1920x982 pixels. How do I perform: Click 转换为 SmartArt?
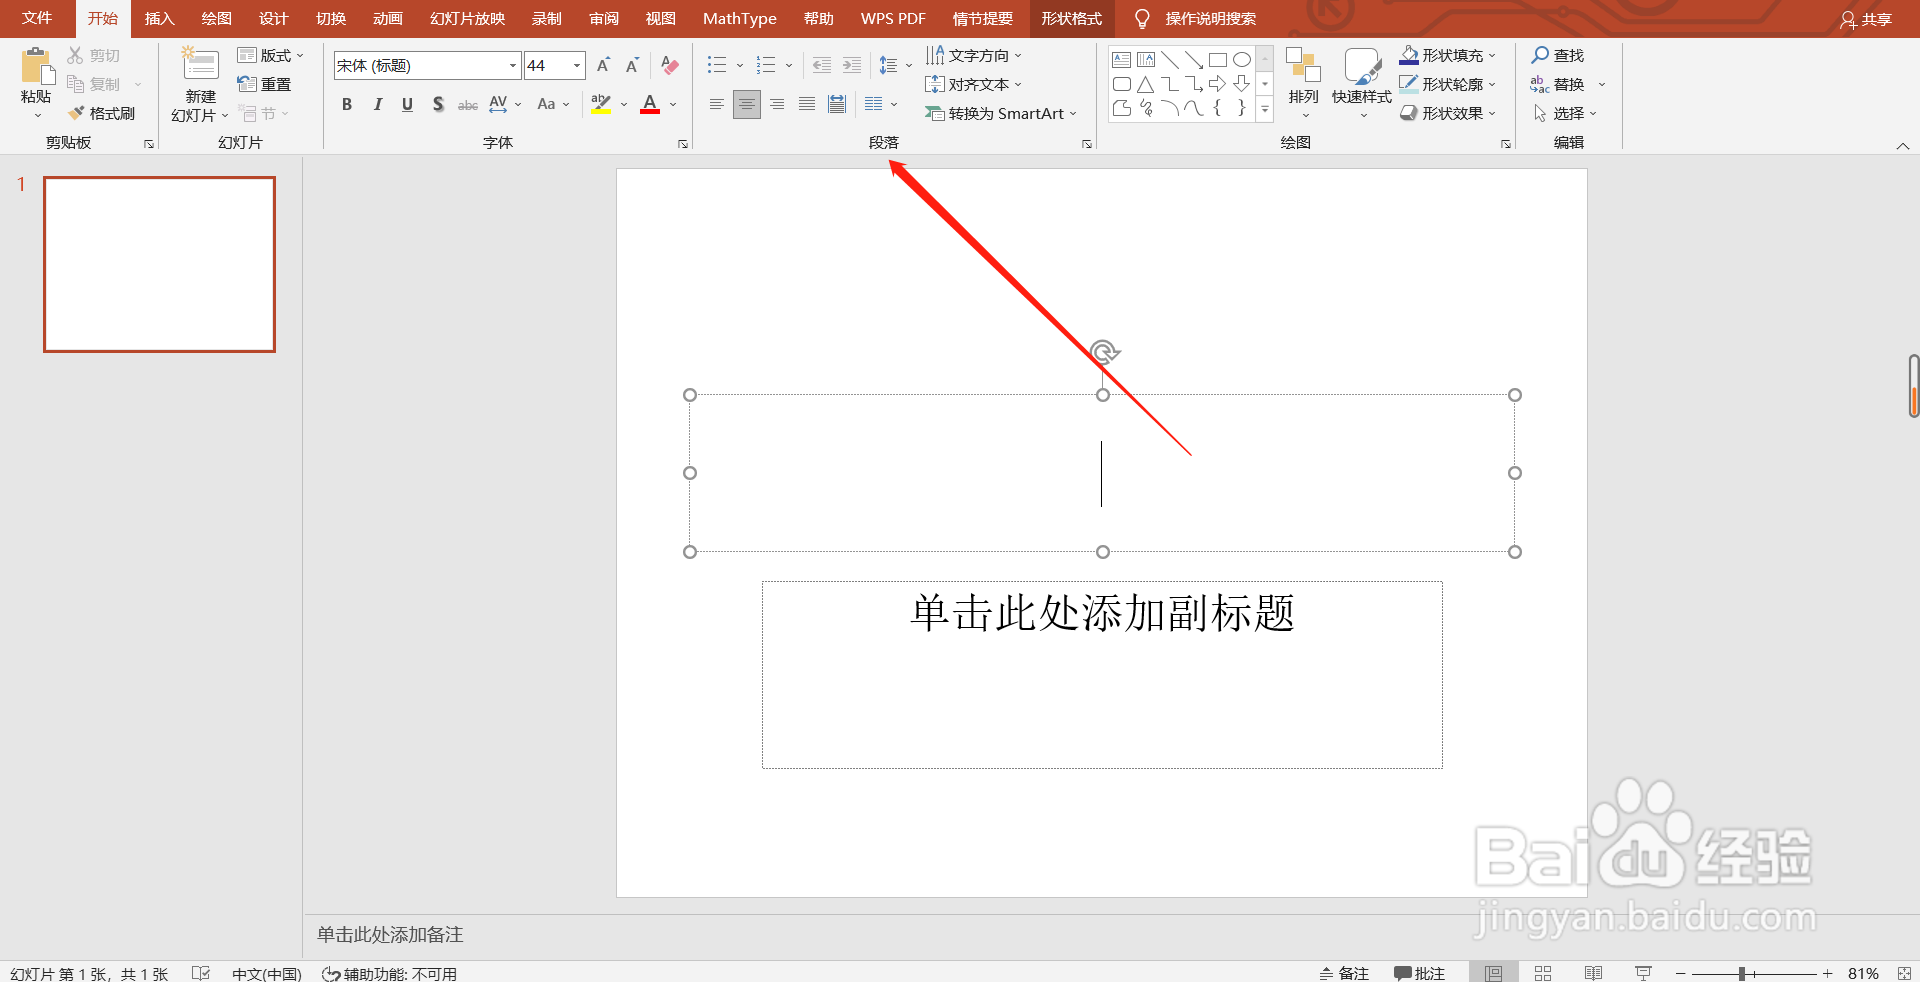pos(1000,113)
